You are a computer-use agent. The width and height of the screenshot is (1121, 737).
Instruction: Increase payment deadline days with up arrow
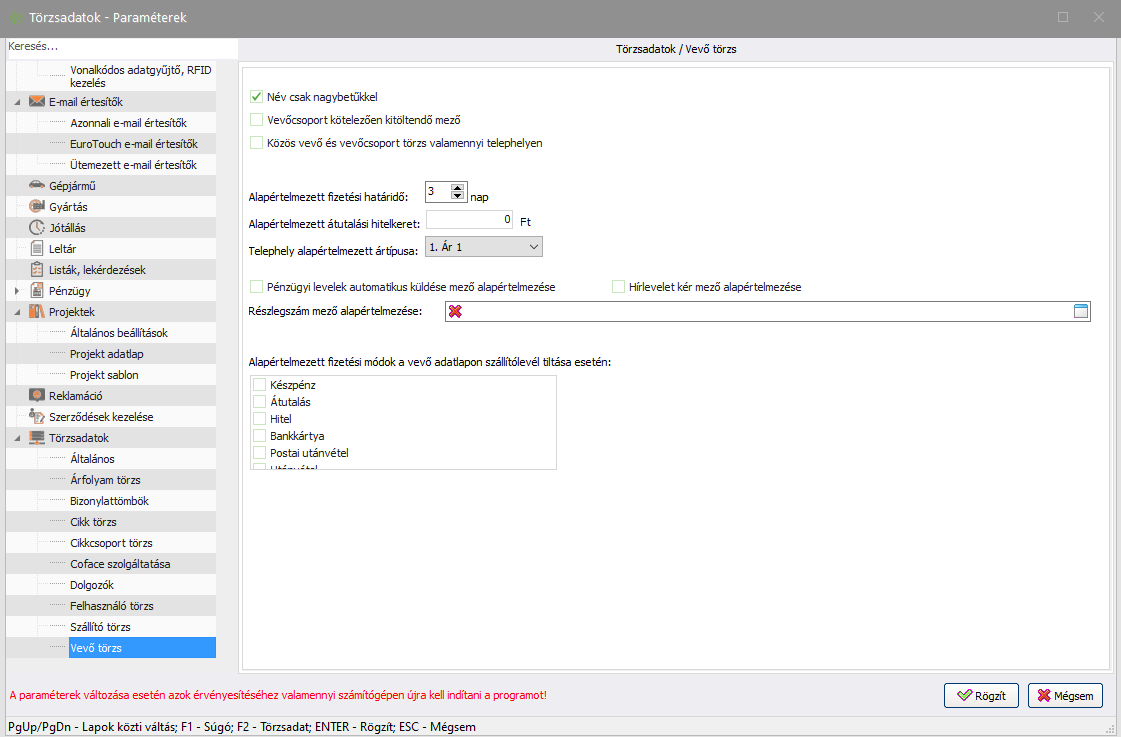click(x=458, y=187)
